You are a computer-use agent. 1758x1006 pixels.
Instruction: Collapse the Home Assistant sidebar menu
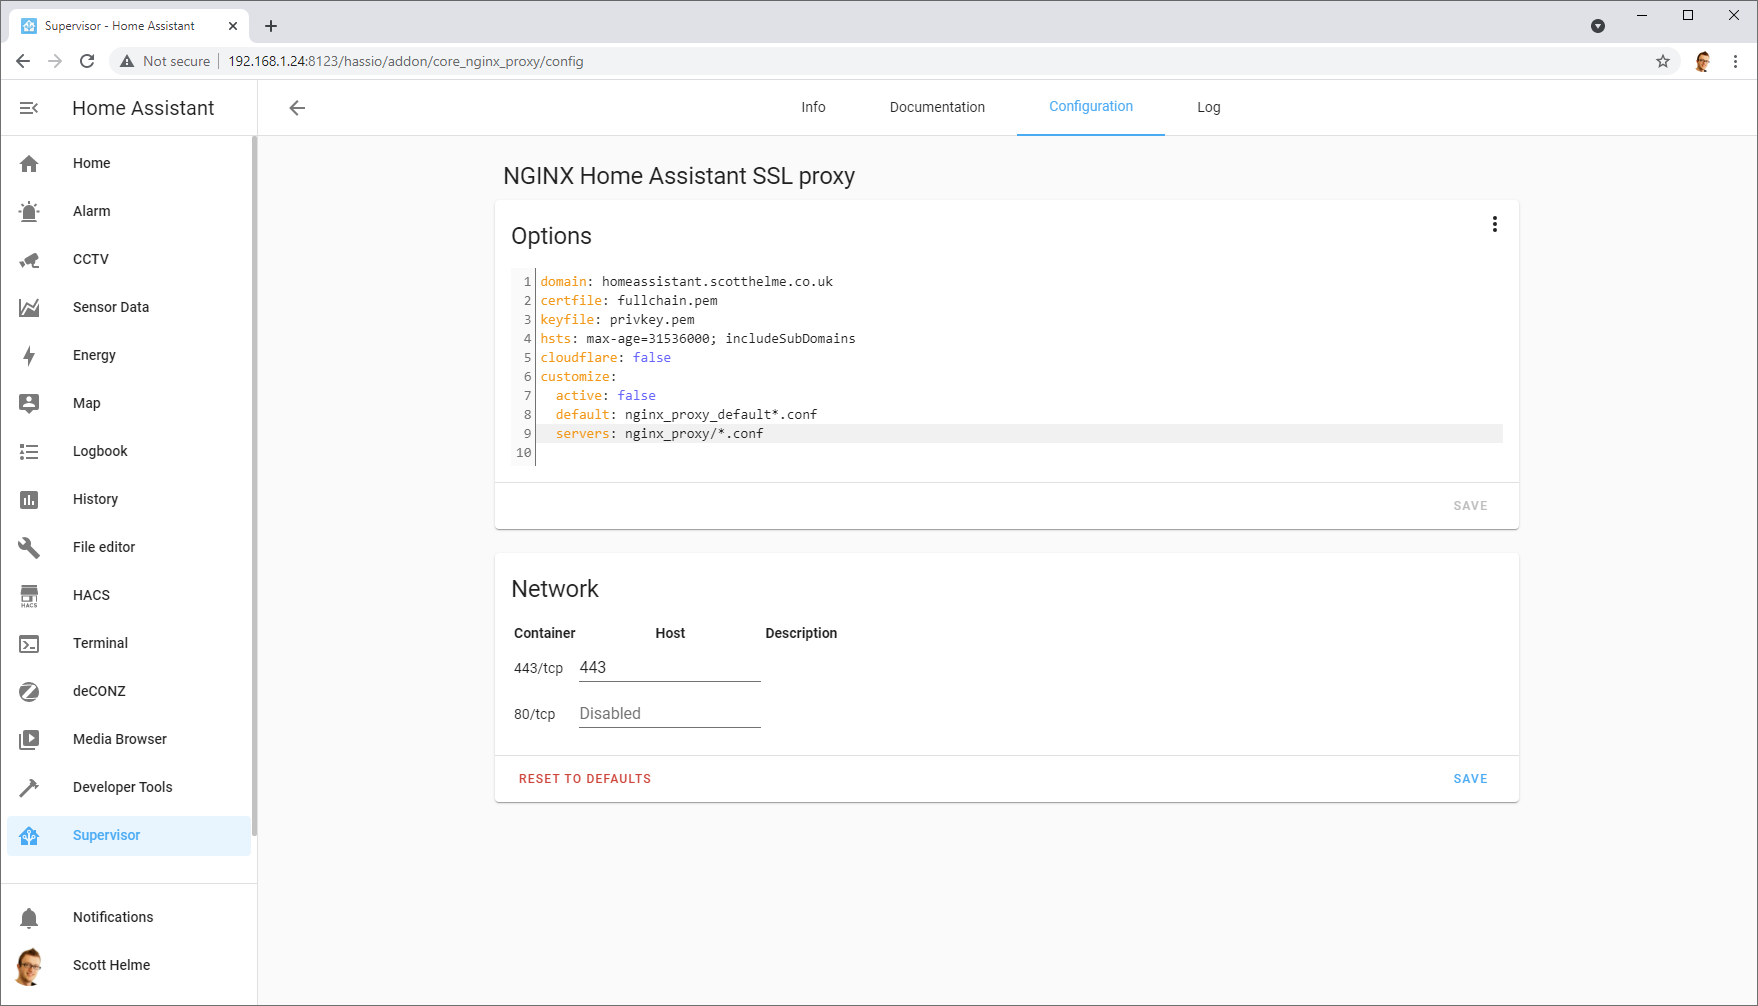point(29,108)
